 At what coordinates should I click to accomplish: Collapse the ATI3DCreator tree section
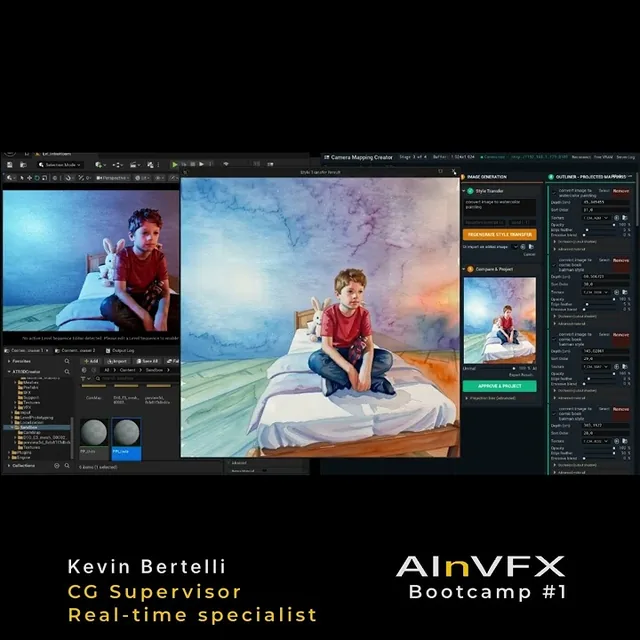[9, 372]
